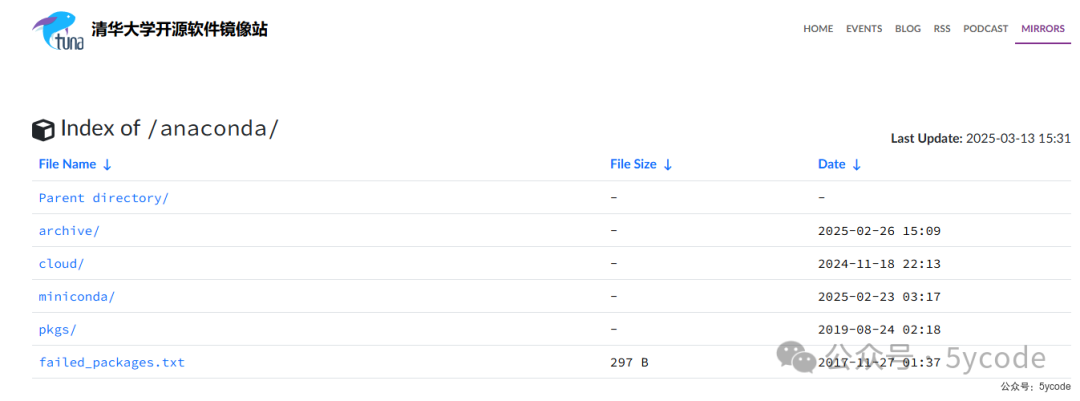Screen dimensions: 1080x401
Task: Download failed_packages.txt file
Action: [x=111, y=363]
